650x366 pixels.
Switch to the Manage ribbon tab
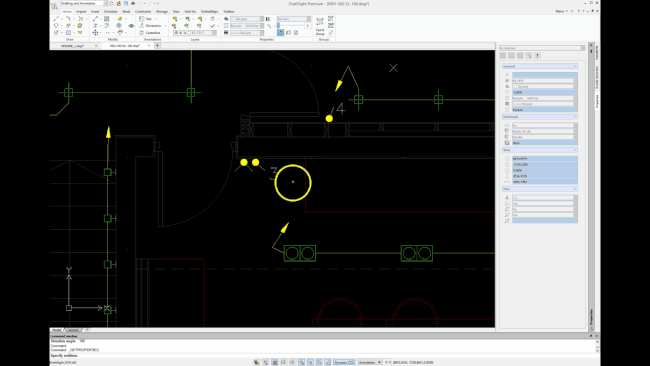162,12
